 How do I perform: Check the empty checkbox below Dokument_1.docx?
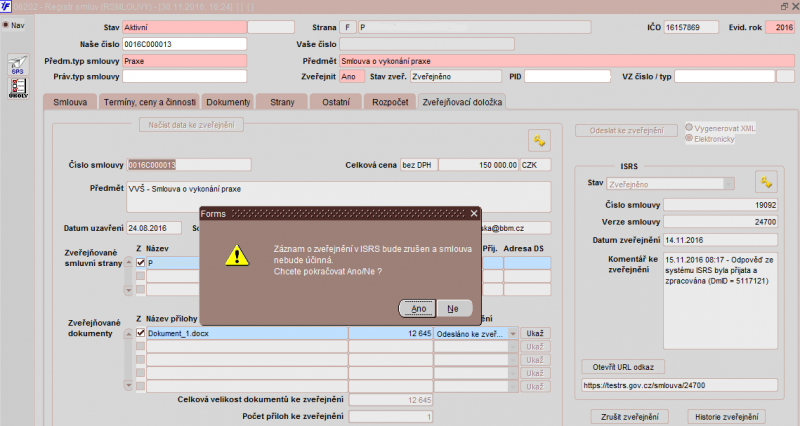coord(140,346)
